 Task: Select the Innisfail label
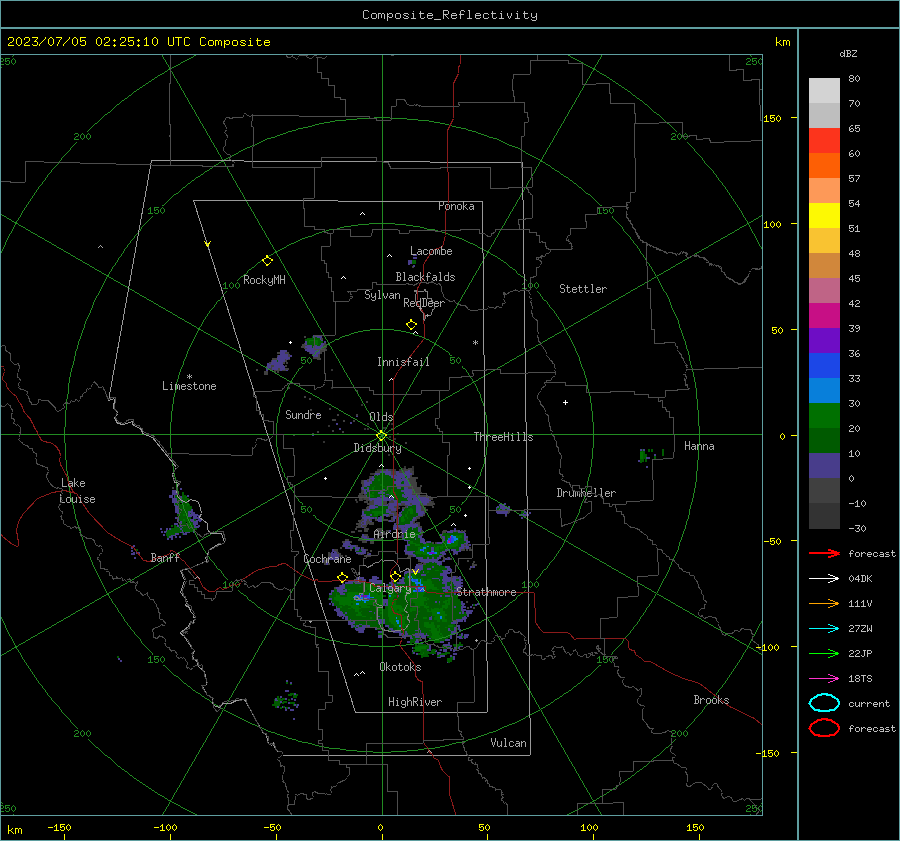click(x=403, y=362)
